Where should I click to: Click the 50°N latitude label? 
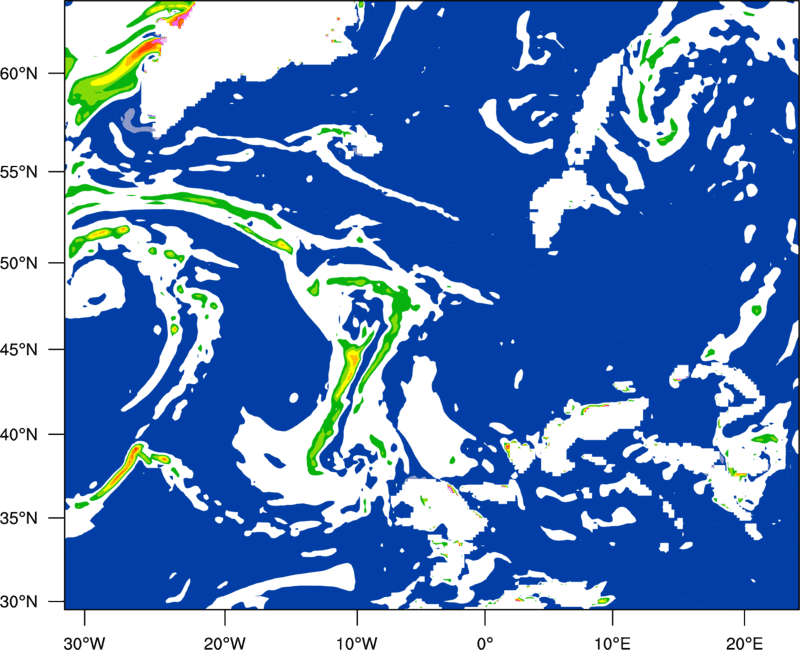[18, 263]
